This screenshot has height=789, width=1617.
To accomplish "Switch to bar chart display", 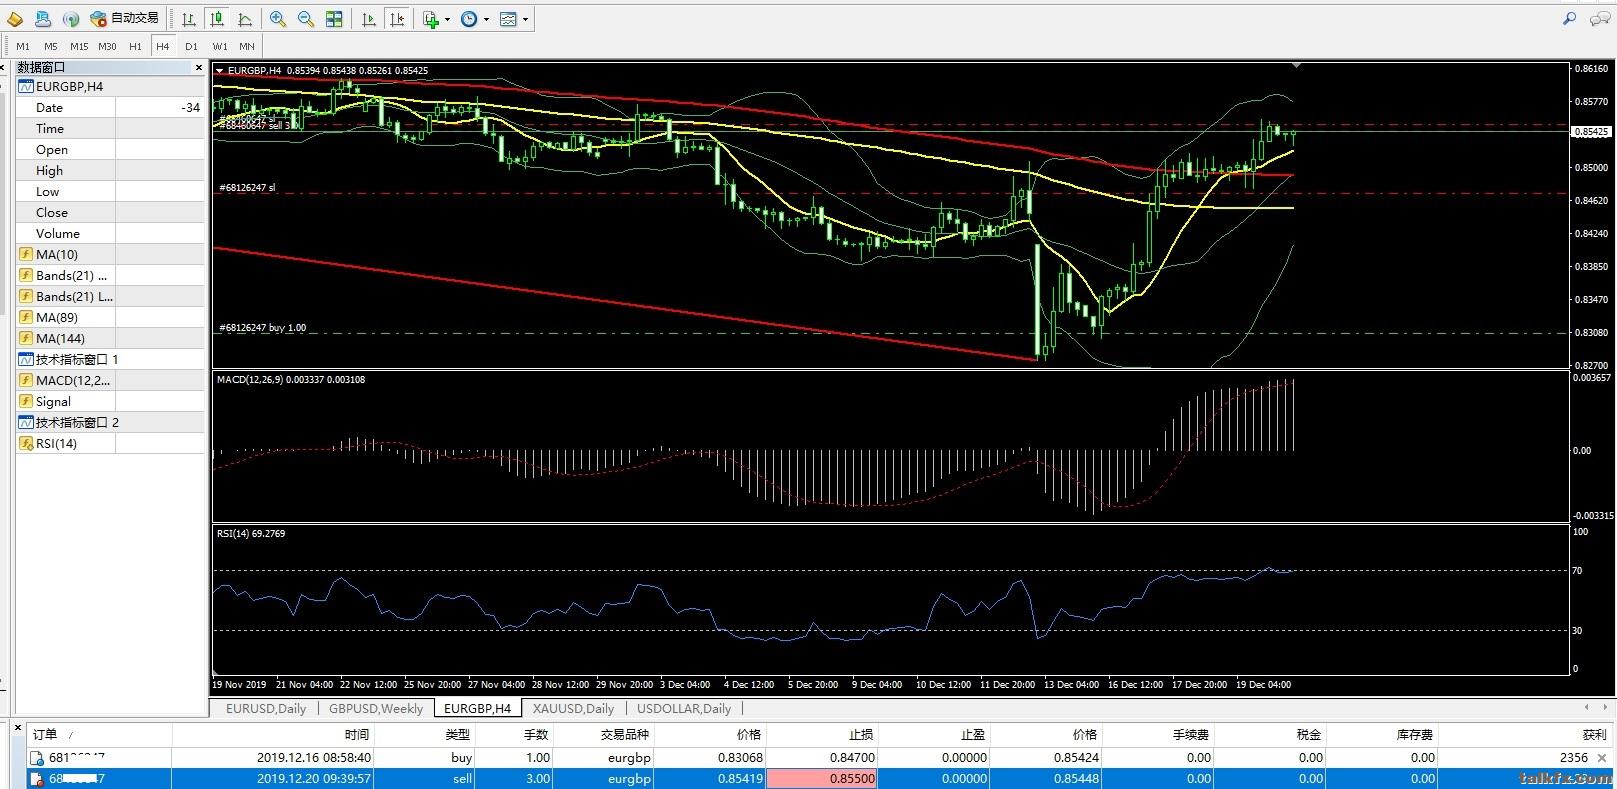I will [x=188, y=18].
